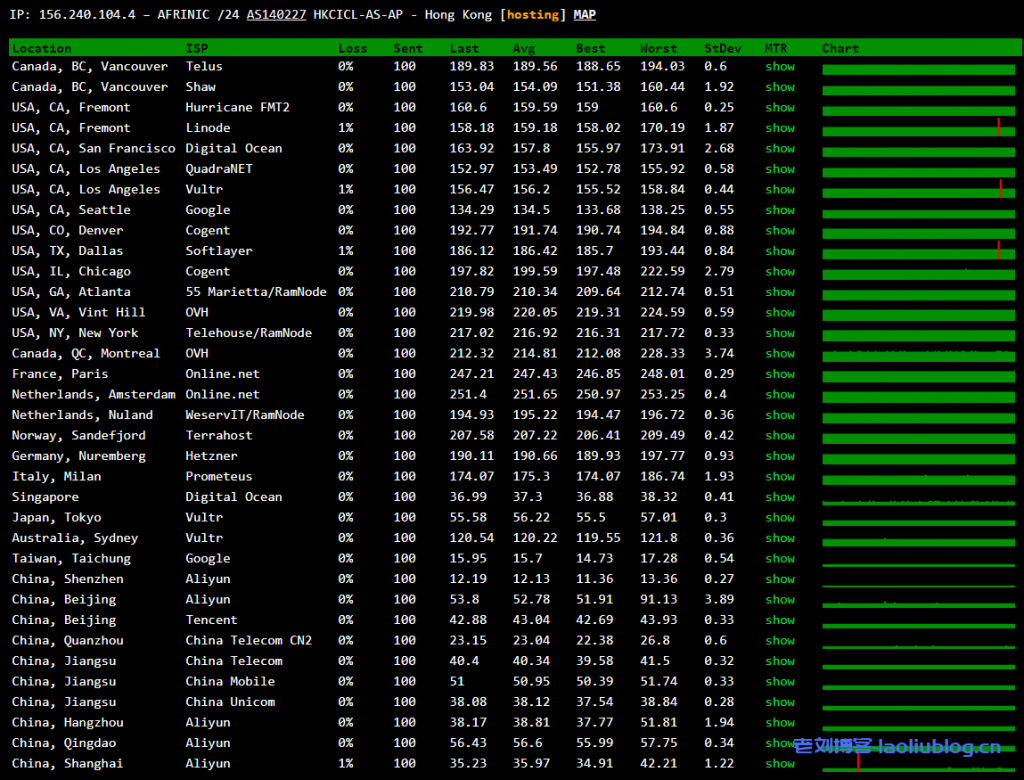
Task: Show MTR for Jiangsu China Mobile row
Action: (779, 681)
